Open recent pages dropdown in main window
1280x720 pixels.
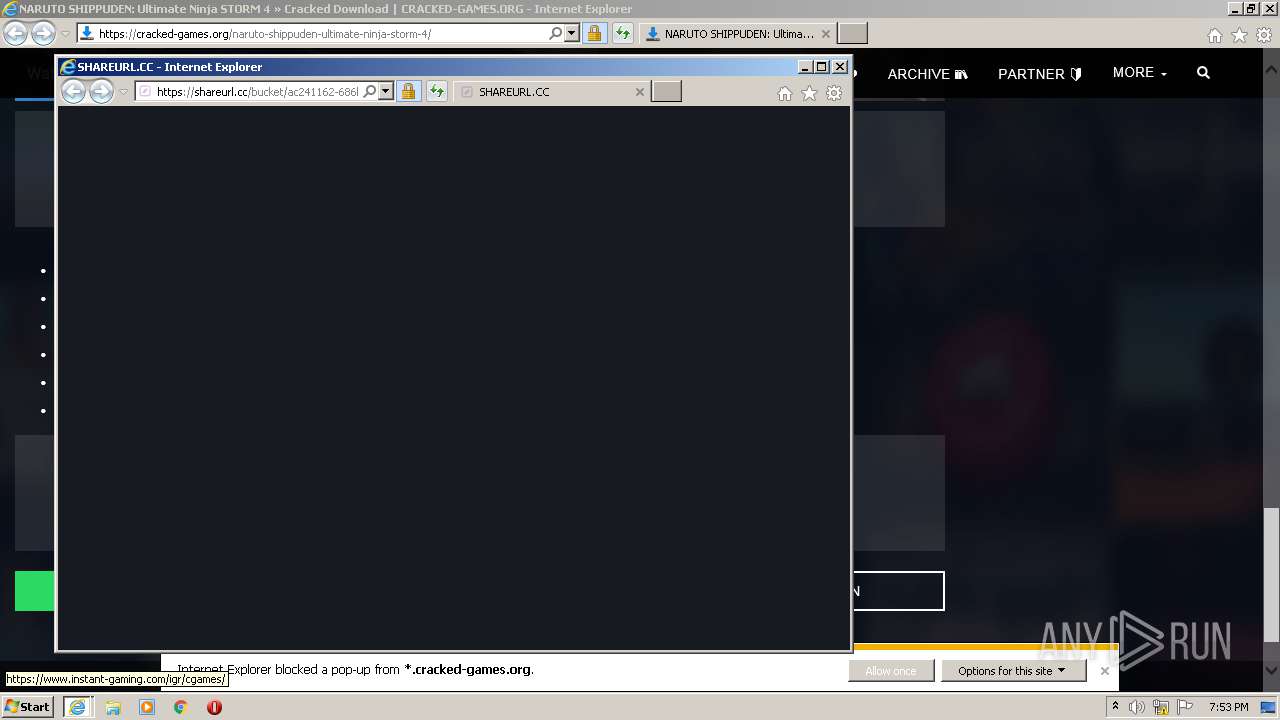66,33
